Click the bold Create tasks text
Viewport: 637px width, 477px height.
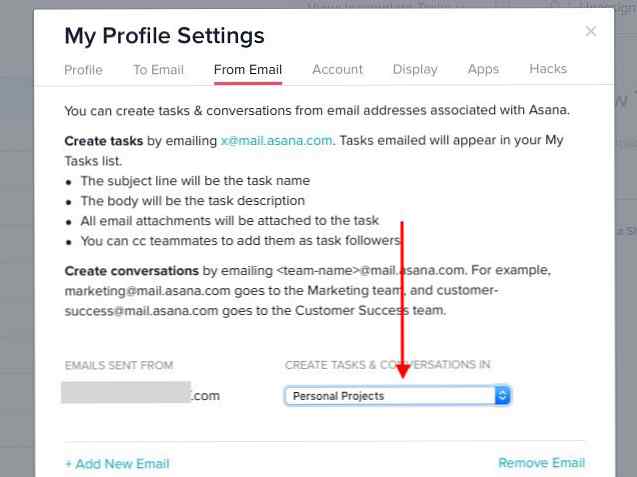[104, 141]
